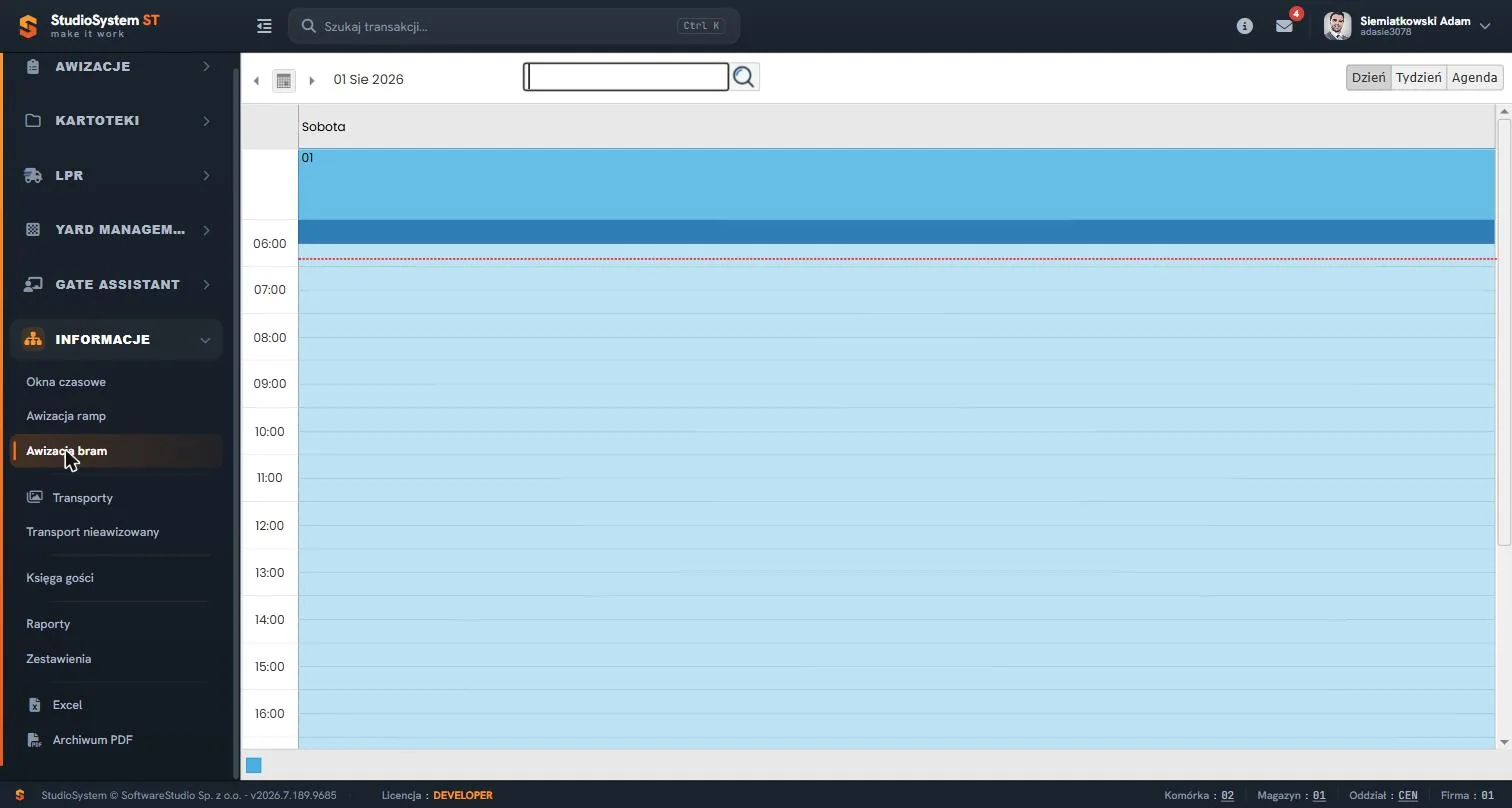This screenshot has height=808, width=1512.
Task: Switch to Tydzień view
Action: point(1418,77)
